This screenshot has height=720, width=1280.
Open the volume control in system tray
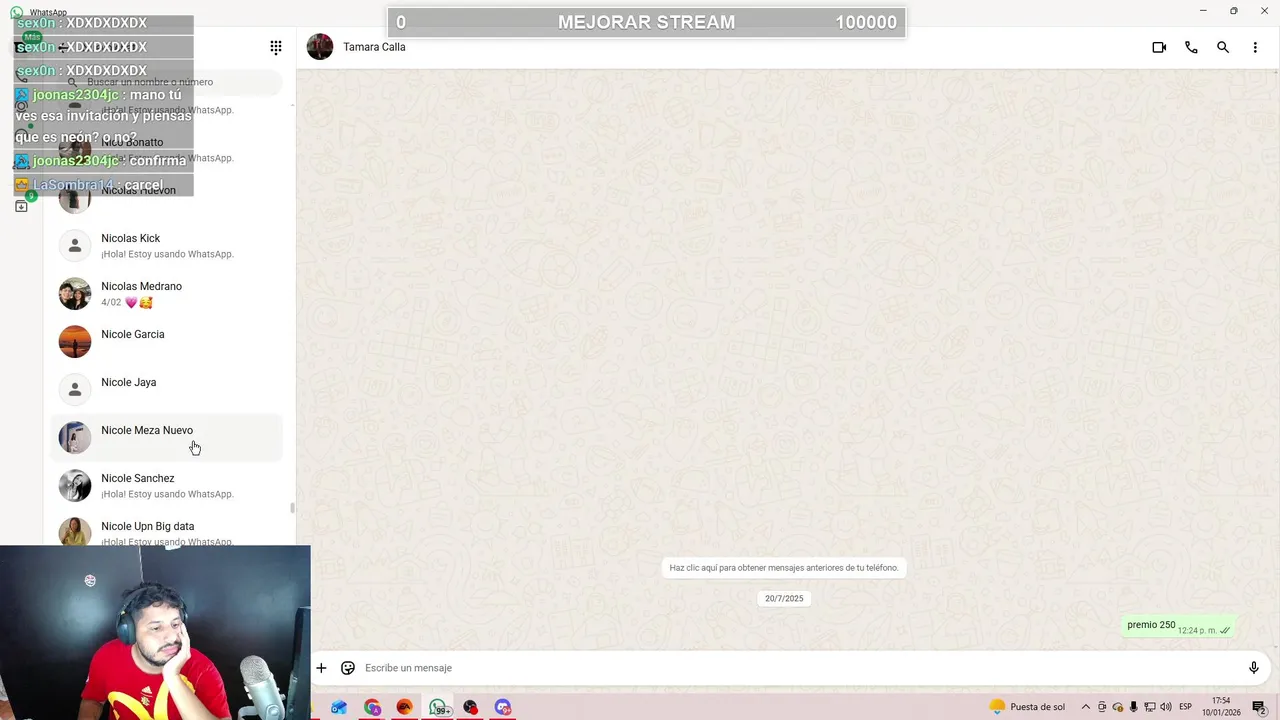pos(1165,707)
